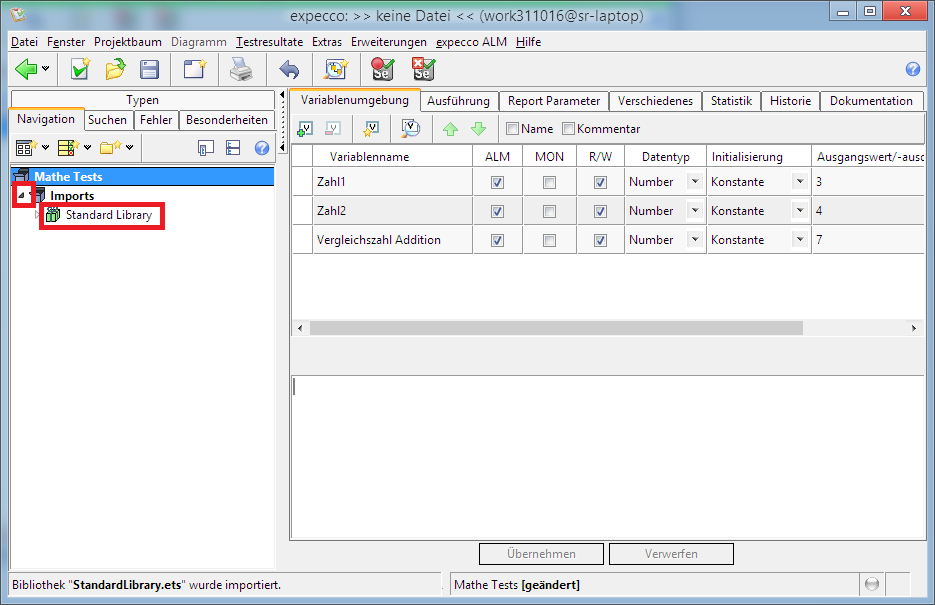Image resolution: width=935 pixels, height=605 pixels.
Task: Select Standard Library in the tree
Action: click(x=108, y=215)
